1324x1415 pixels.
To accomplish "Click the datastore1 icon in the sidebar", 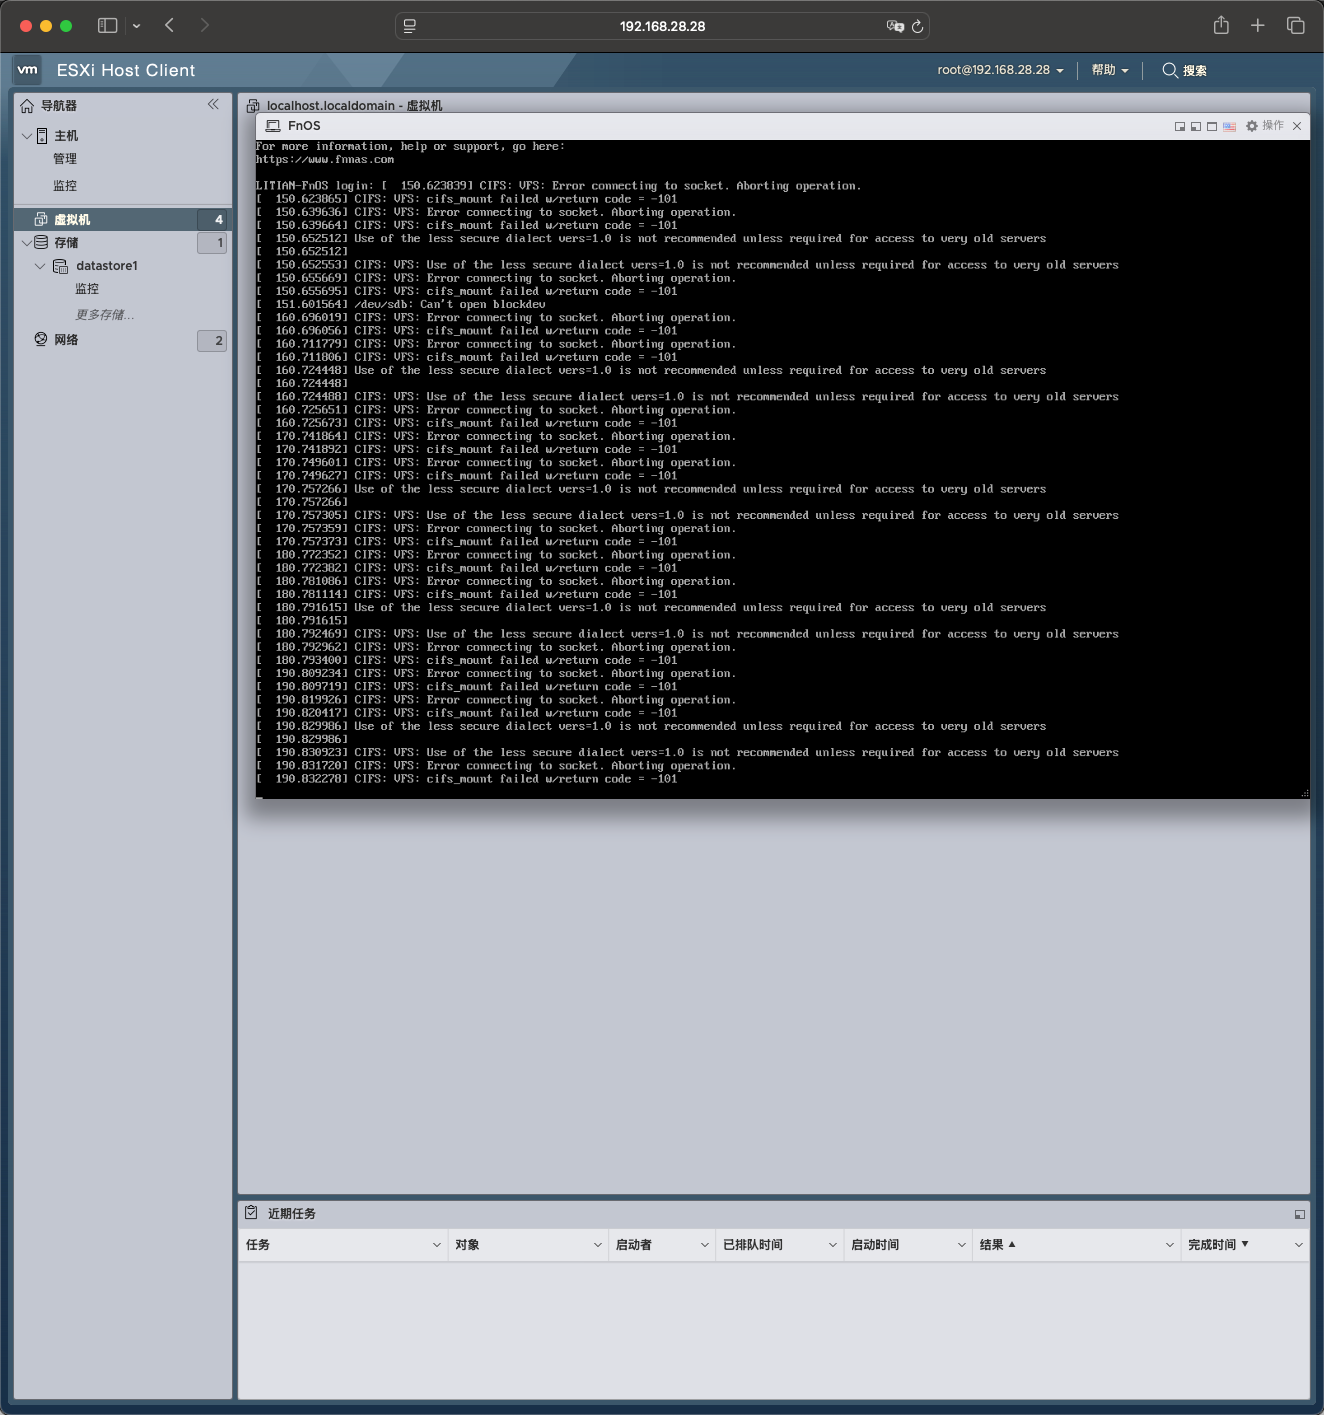I will (x=61, y=266).
